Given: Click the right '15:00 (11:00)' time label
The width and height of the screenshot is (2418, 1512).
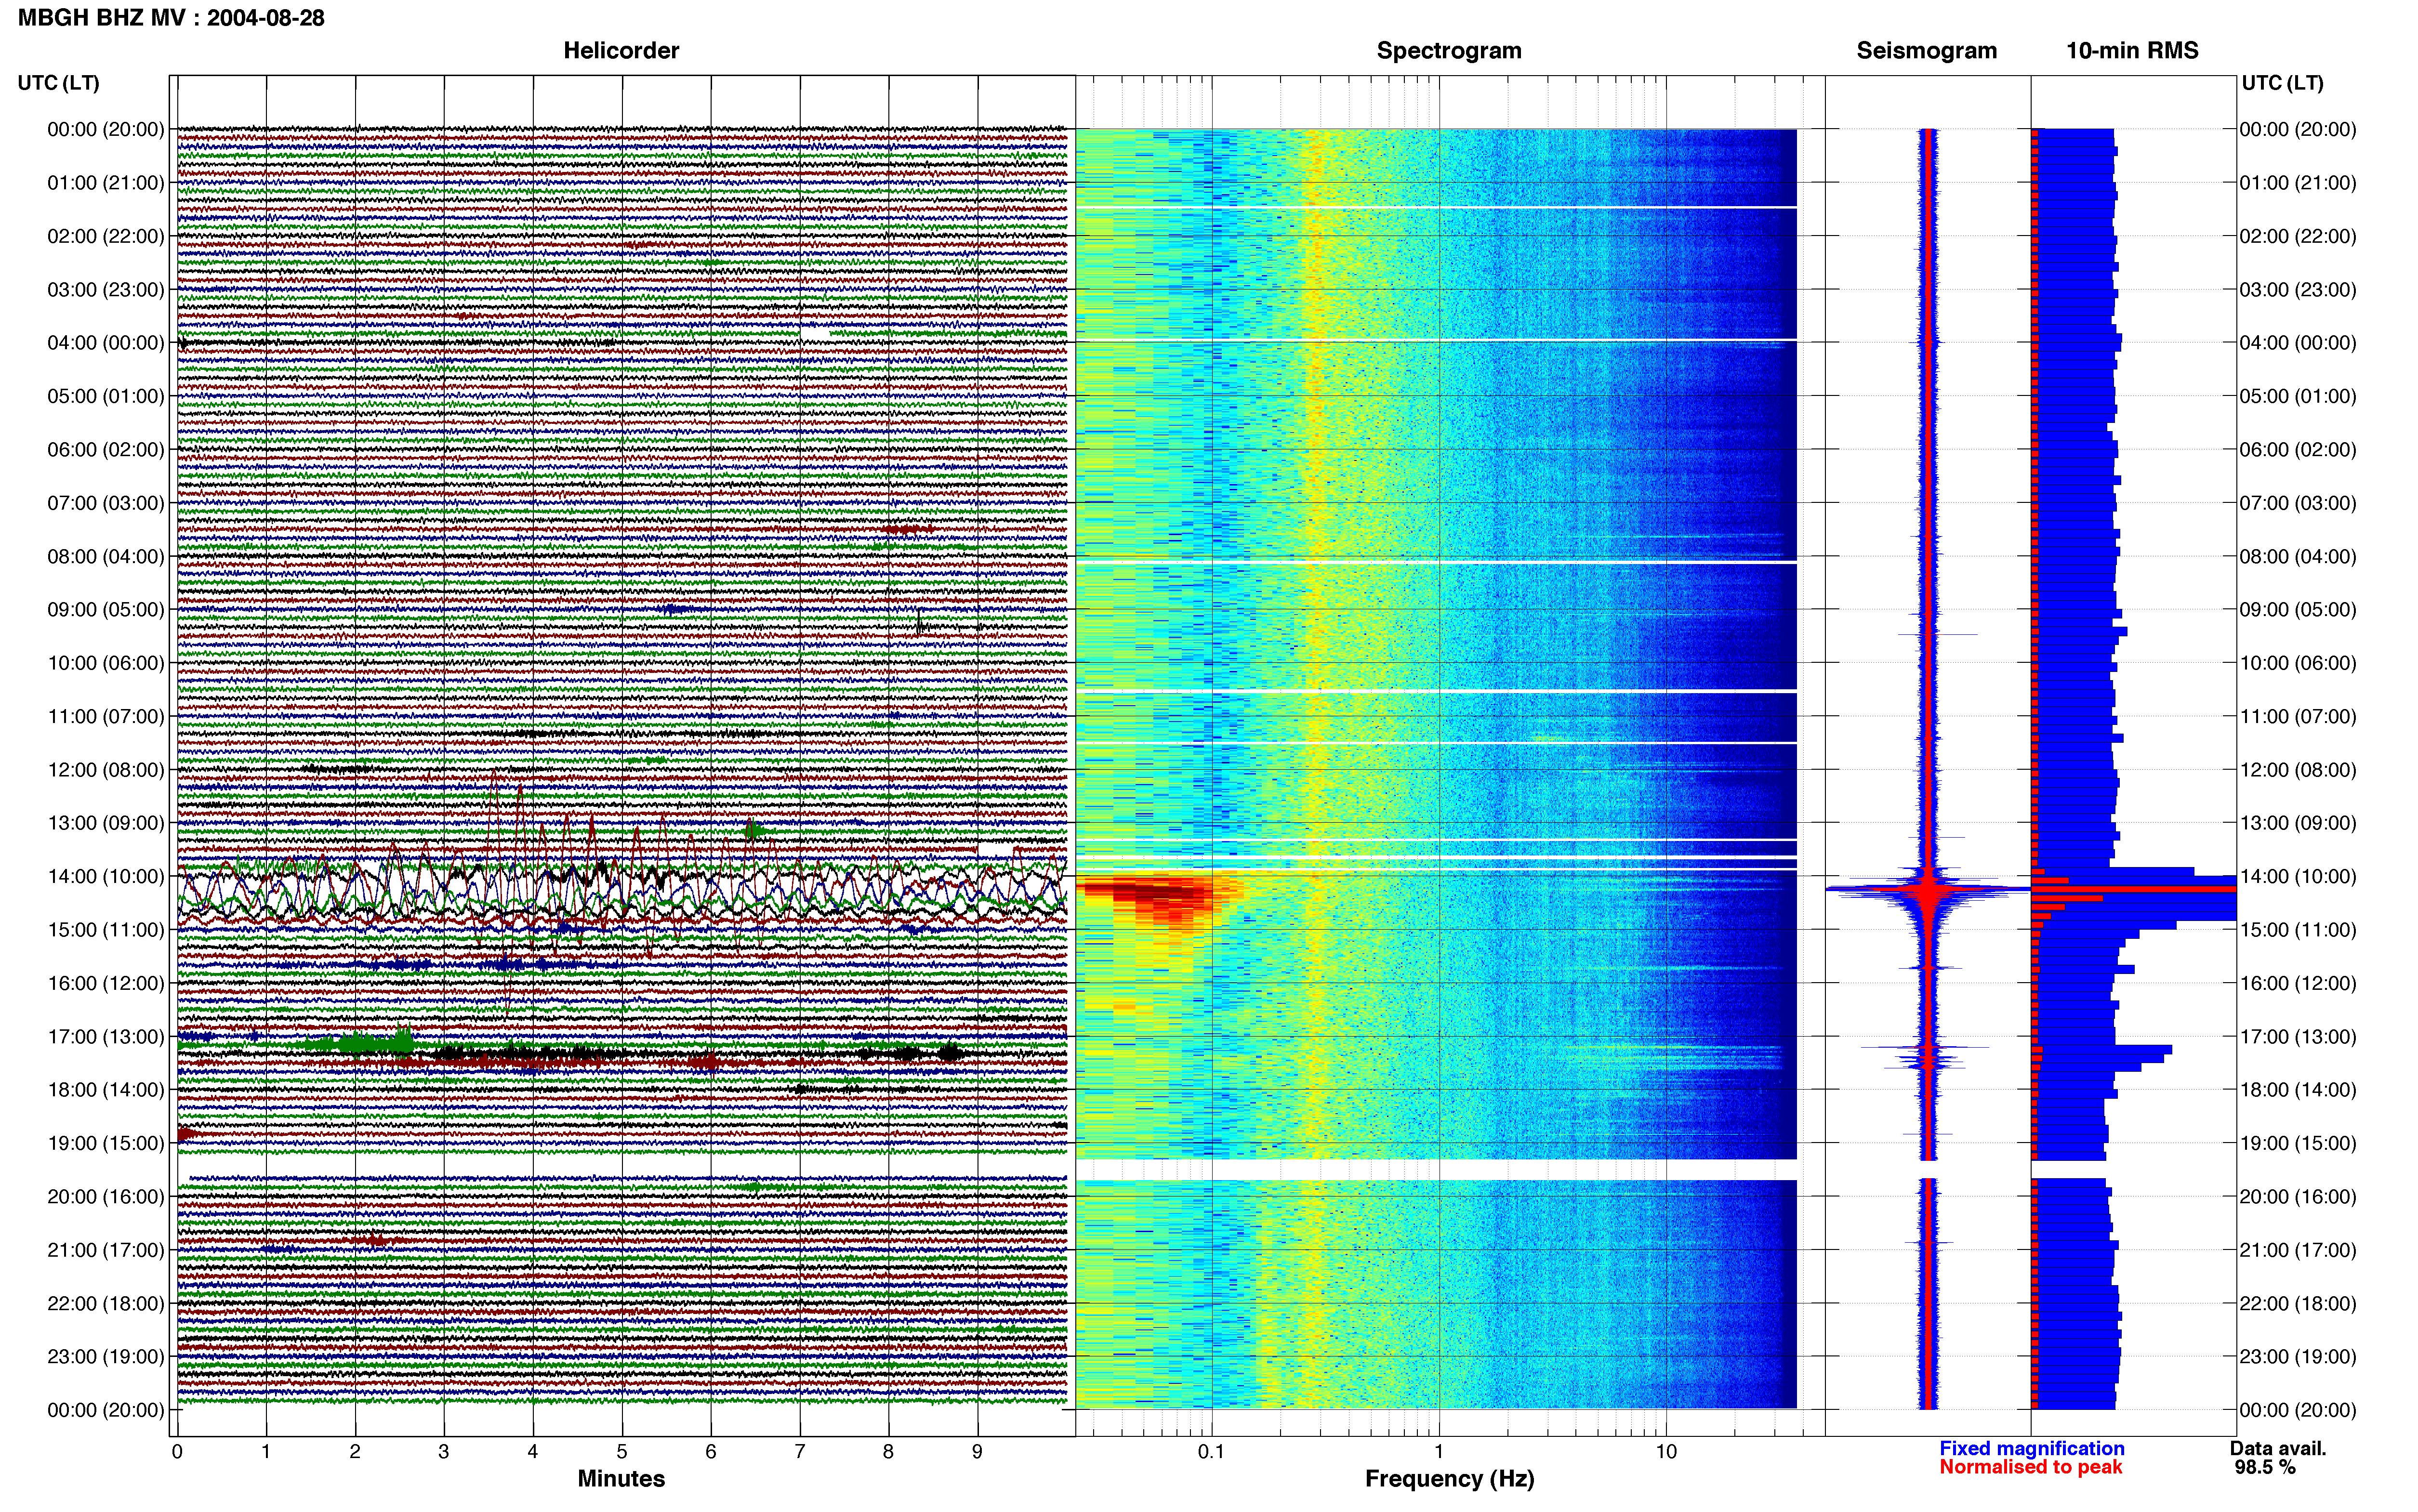Looking at the screenshot, I should (x=2298, y=930).
